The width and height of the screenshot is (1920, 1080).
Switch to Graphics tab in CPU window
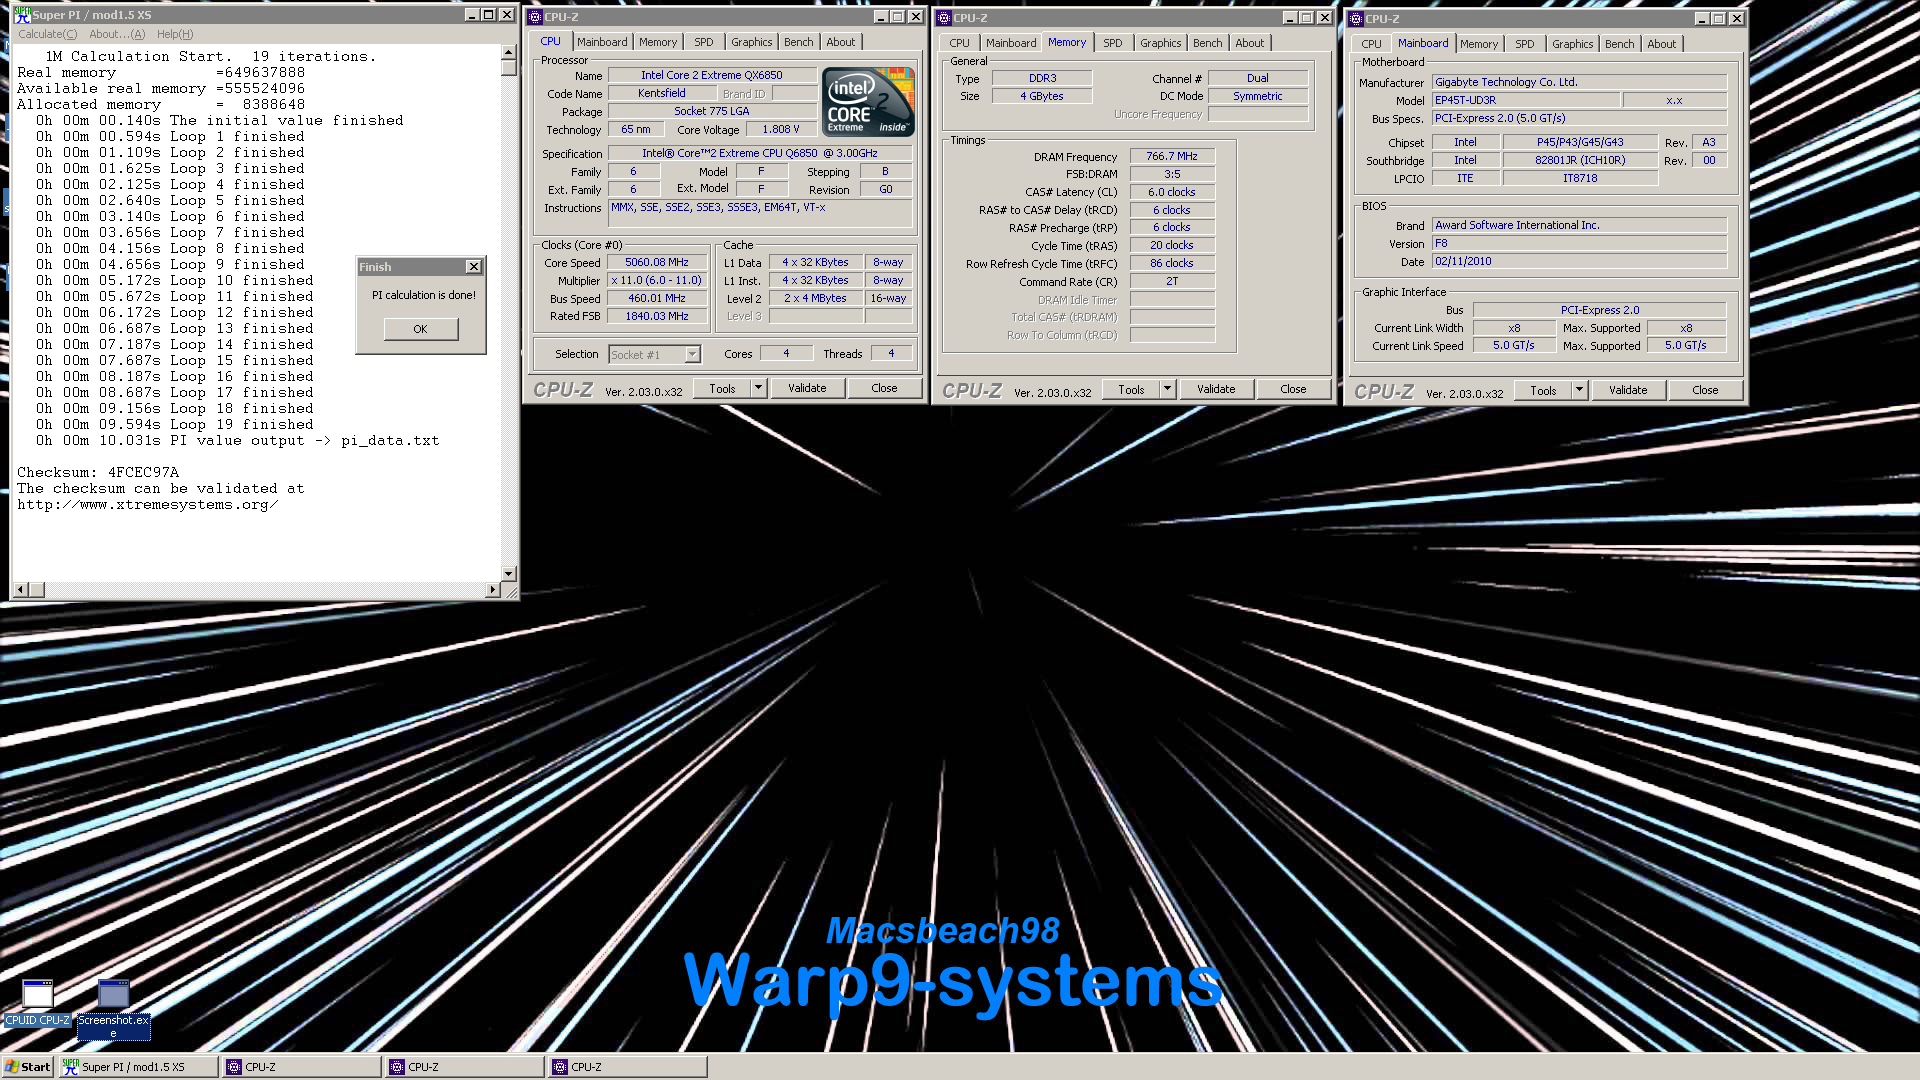tap(751, 42)
